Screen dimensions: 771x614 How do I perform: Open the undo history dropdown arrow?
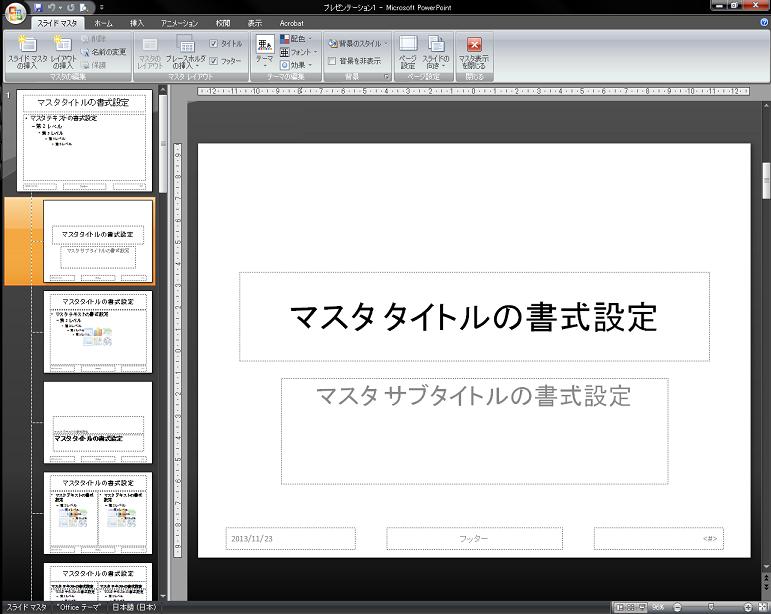(x=60, y=7)
